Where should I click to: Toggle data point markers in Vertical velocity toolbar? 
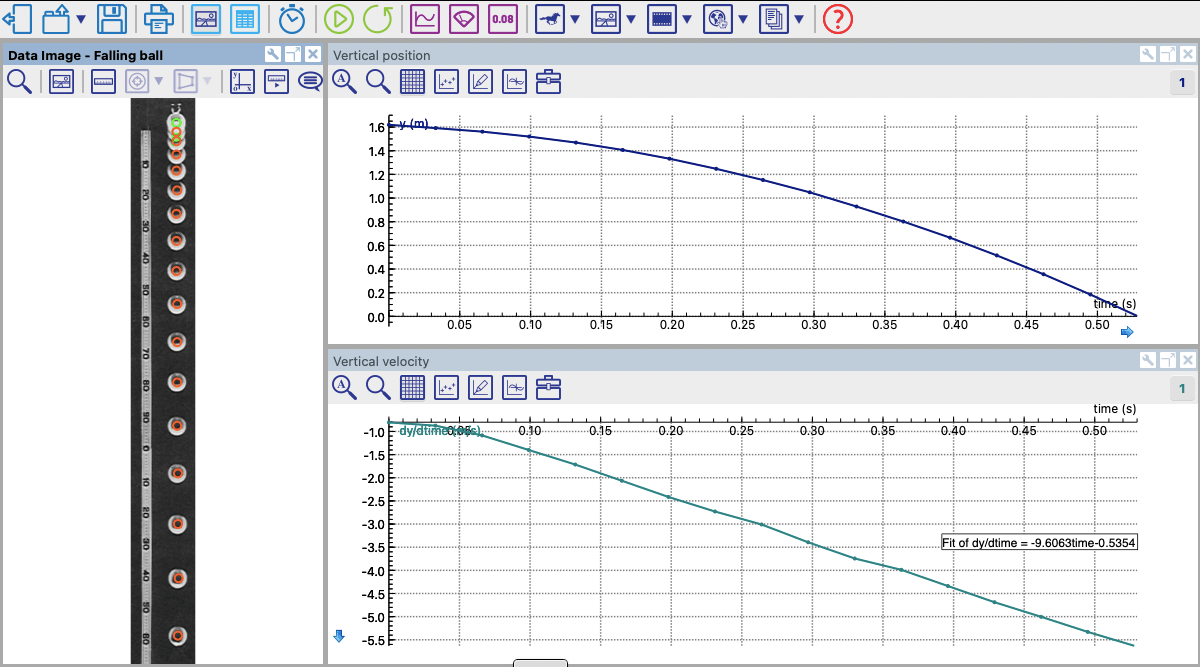[446, 387]
